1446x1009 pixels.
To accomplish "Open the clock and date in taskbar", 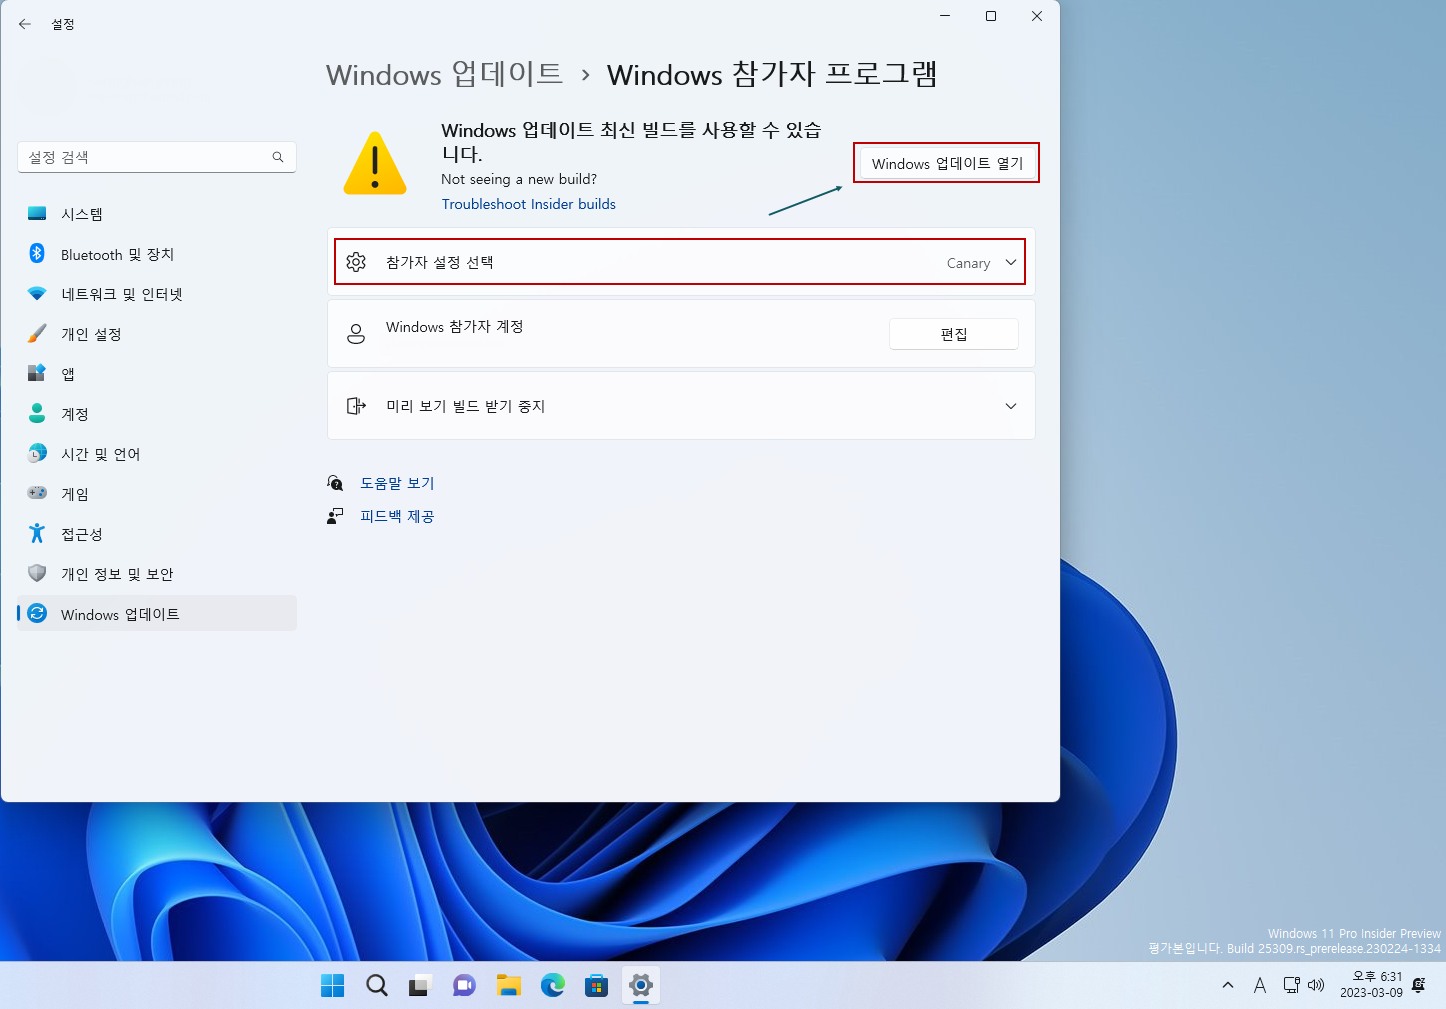I will pyautogui.click(x=1371, y=985).
